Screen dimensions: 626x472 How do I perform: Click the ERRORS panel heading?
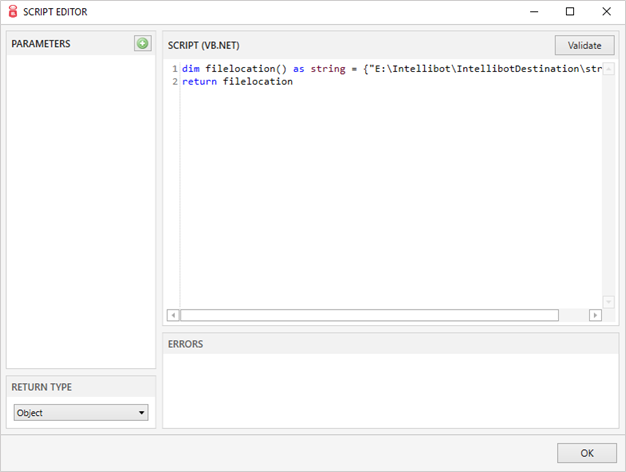pos(185,344)
